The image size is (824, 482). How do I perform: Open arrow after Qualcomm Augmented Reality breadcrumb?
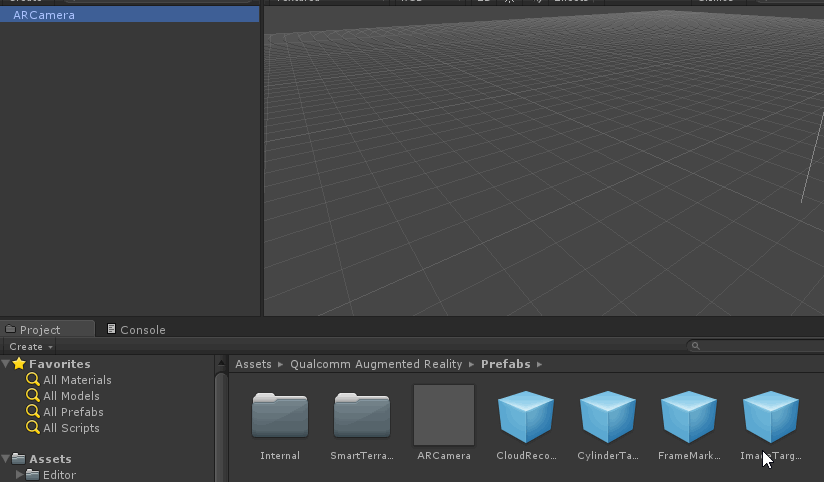[x=471, y=364]
